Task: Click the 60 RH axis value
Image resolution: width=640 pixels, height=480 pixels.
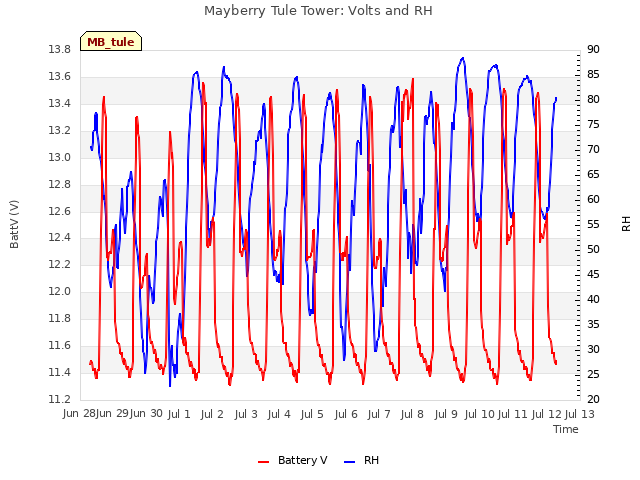Action: point(593,200)
